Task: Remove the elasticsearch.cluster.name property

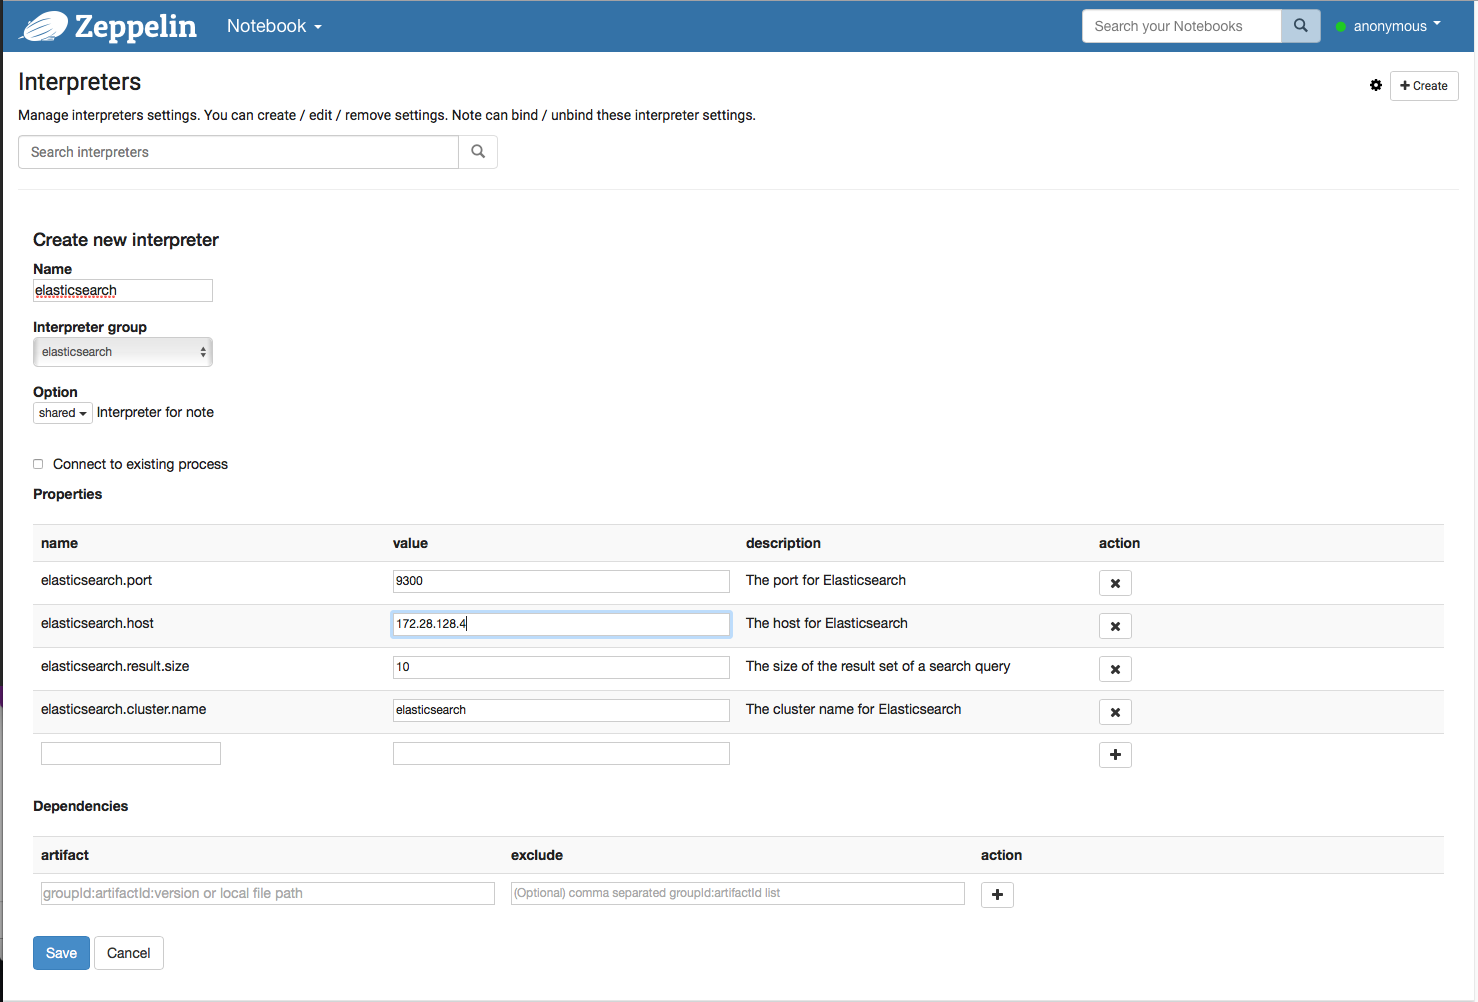Action: click(x=1115, y=711)
